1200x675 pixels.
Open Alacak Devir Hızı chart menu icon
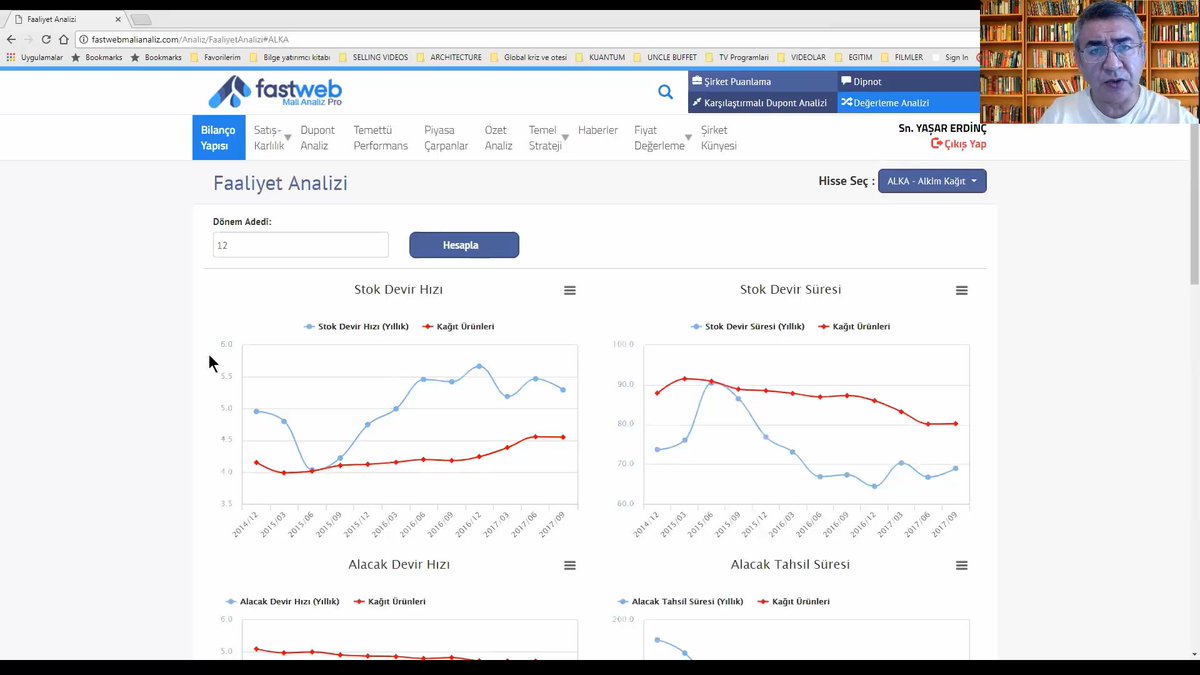pyautogui.click(x=570, y=565)
